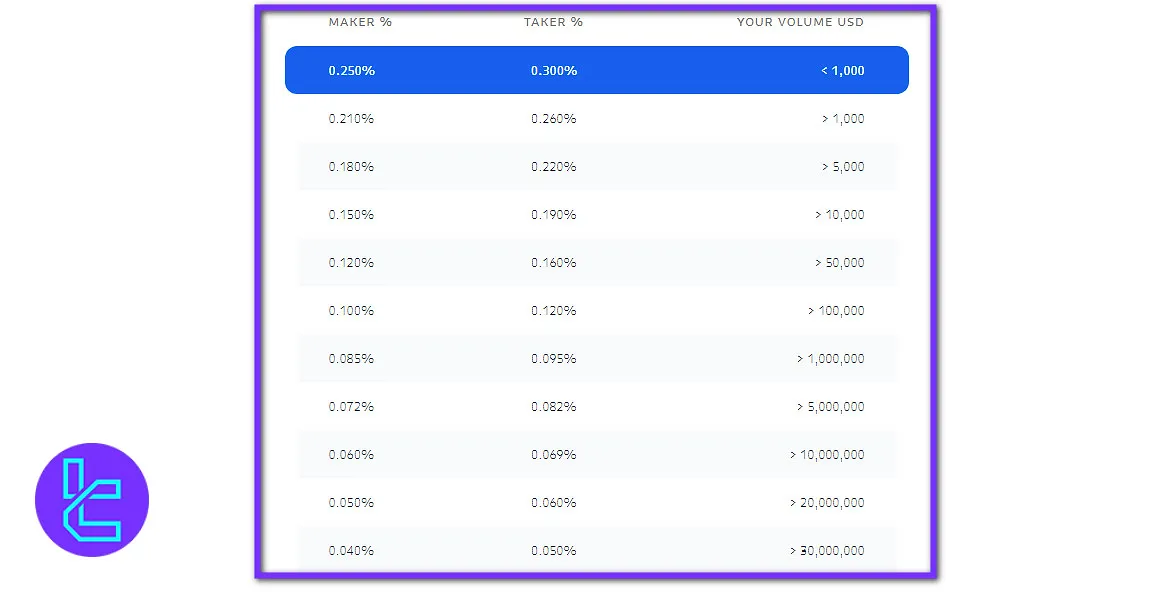The height and width of the screenshot is (592, 1150).
Task: Click the 0.085% maker fee cell
Action: 351,359
